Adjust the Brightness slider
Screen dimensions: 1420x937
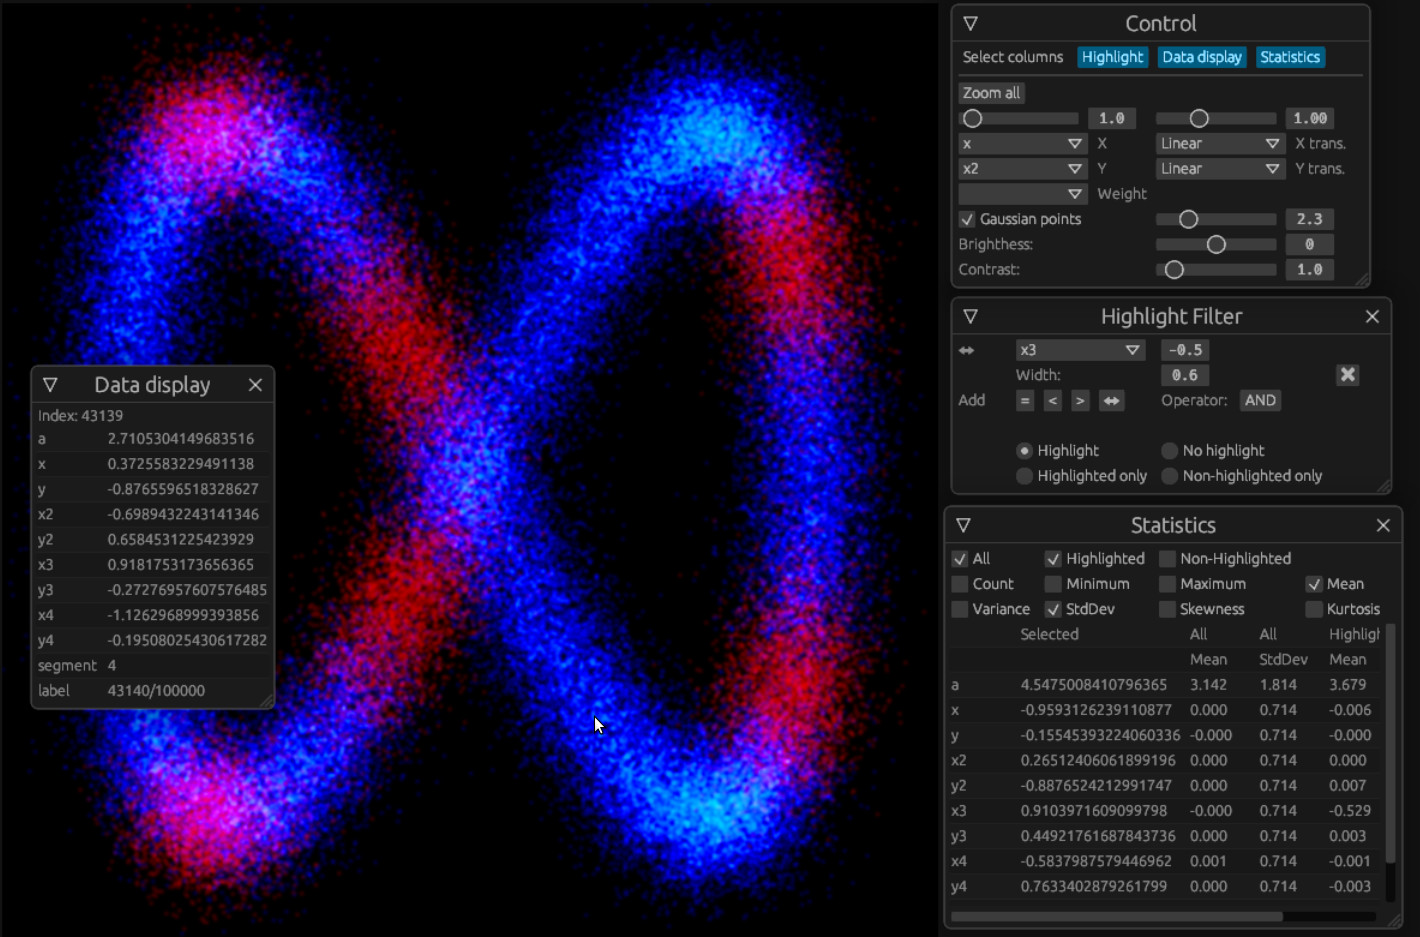click(x=1215, y=243)
